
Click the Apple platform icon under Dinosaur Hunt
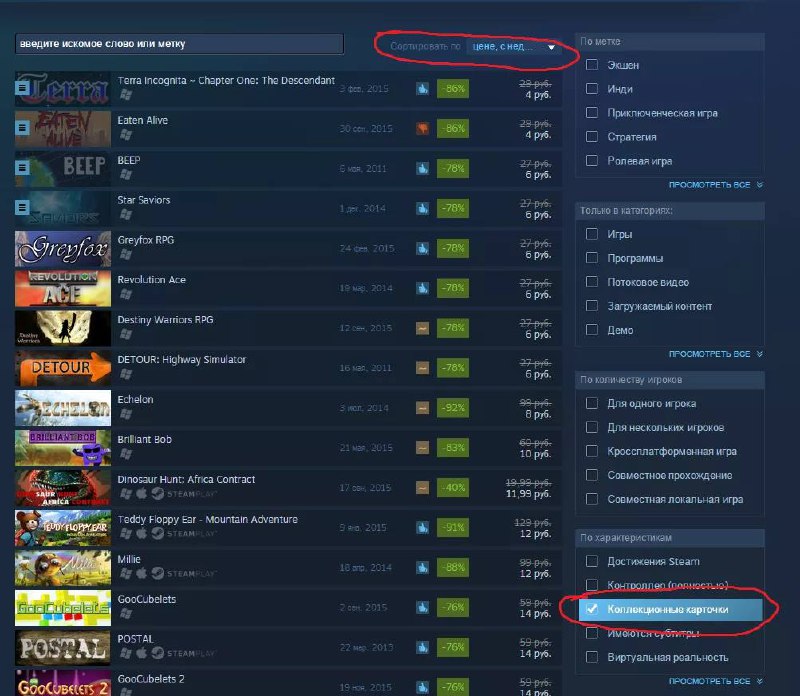(x=142, y=493)
